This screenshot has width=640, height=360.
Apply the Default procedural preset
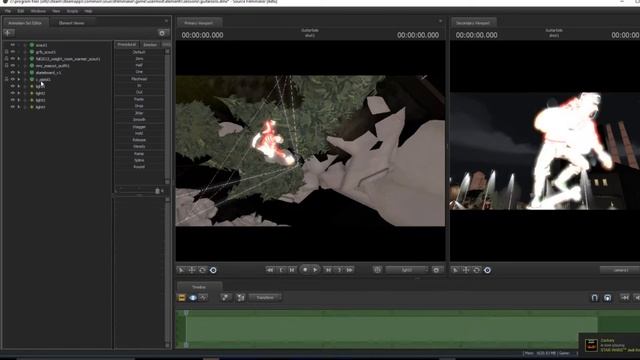coord(139,52)
